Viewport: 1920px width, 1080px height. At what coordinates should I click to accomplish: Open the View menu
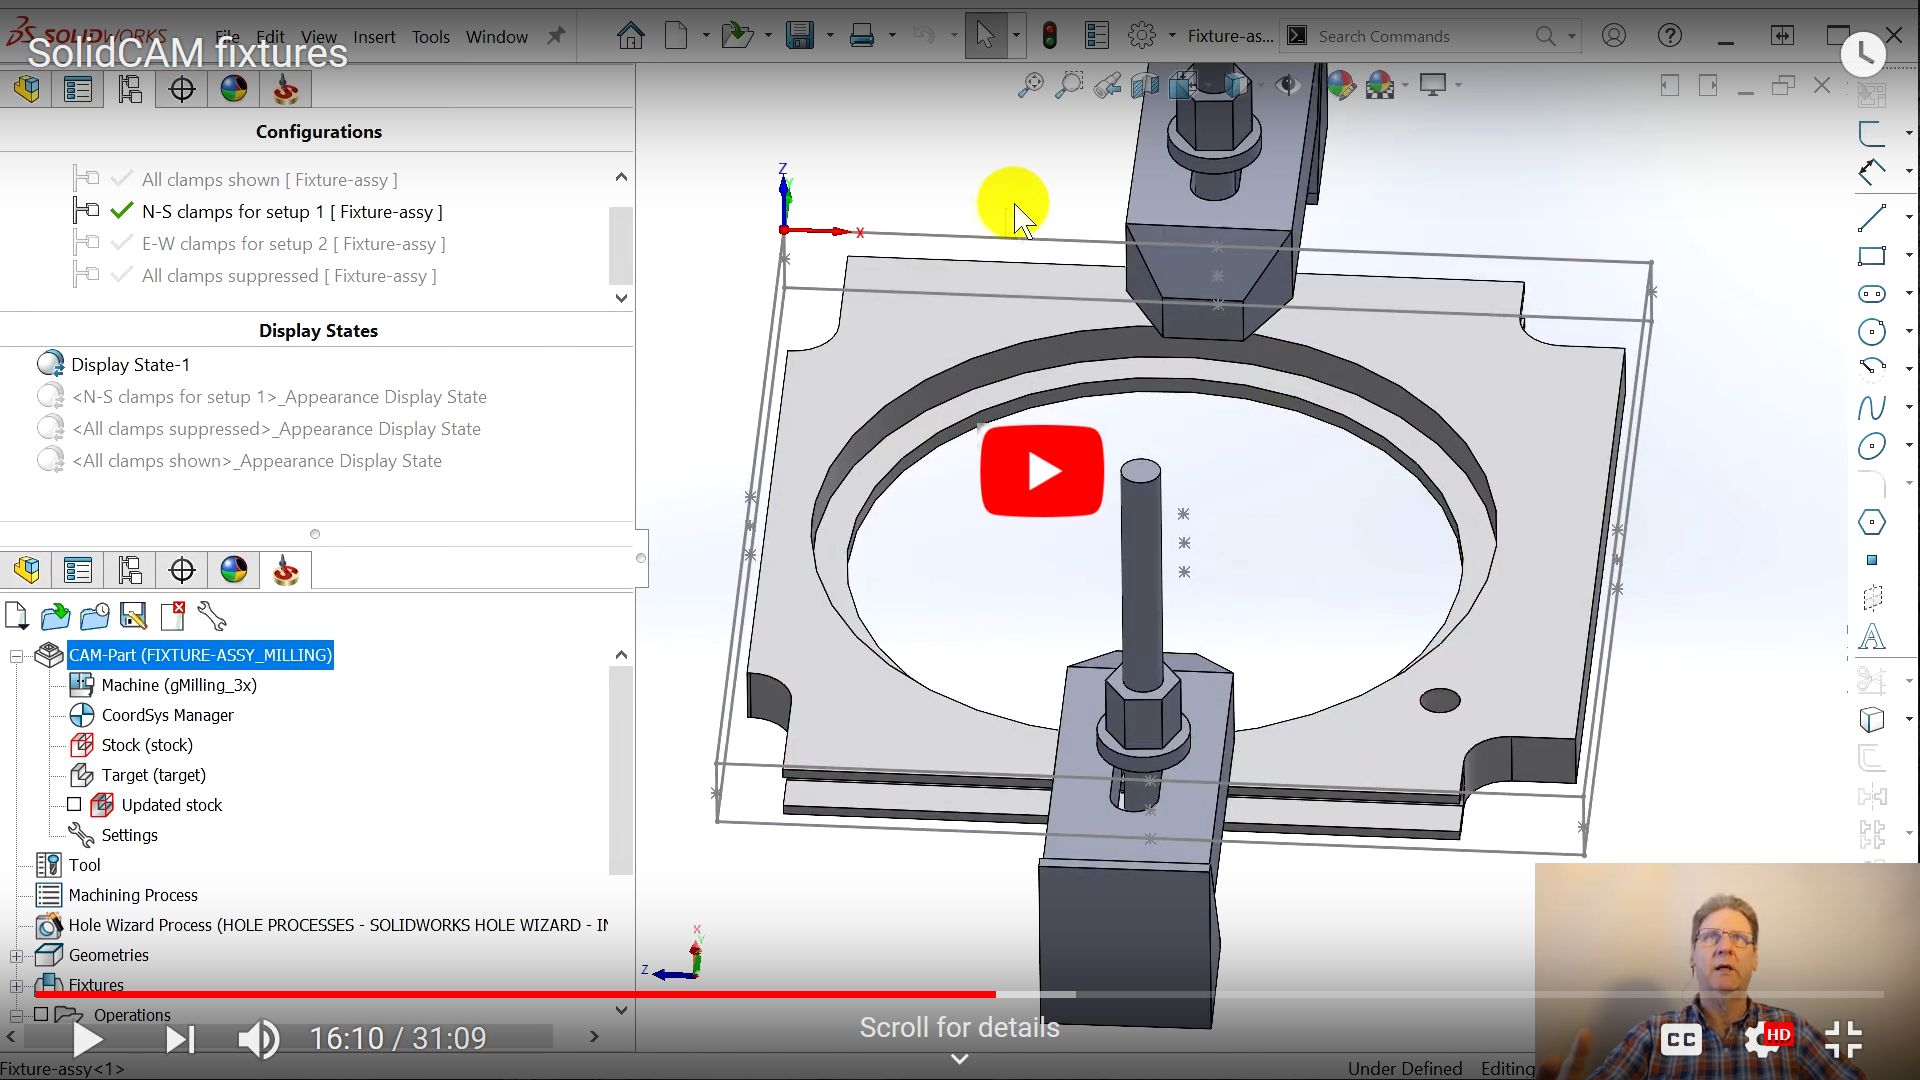[x=319, y=37]
